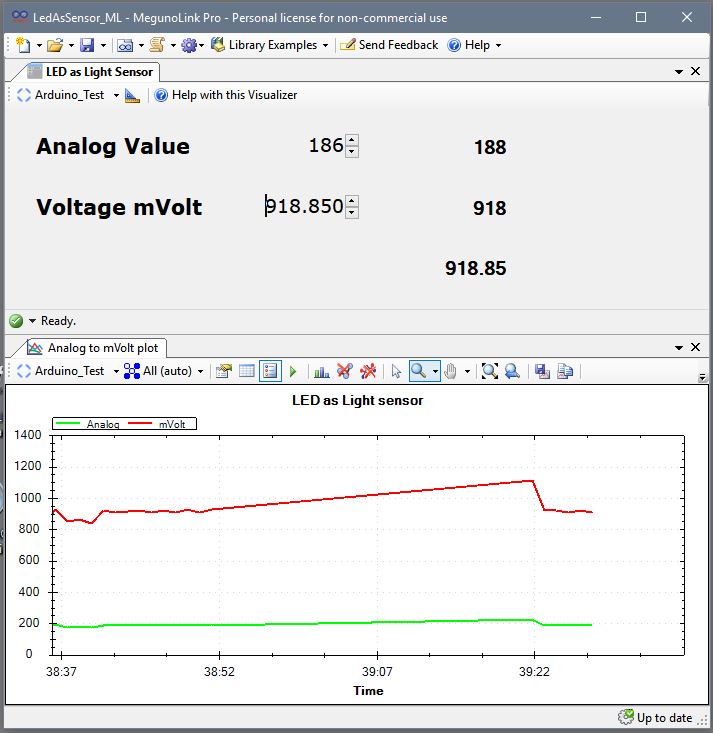This screenshot has width=713, height=733.
Task: Click Send Feedback button
Action: point(389,45)
